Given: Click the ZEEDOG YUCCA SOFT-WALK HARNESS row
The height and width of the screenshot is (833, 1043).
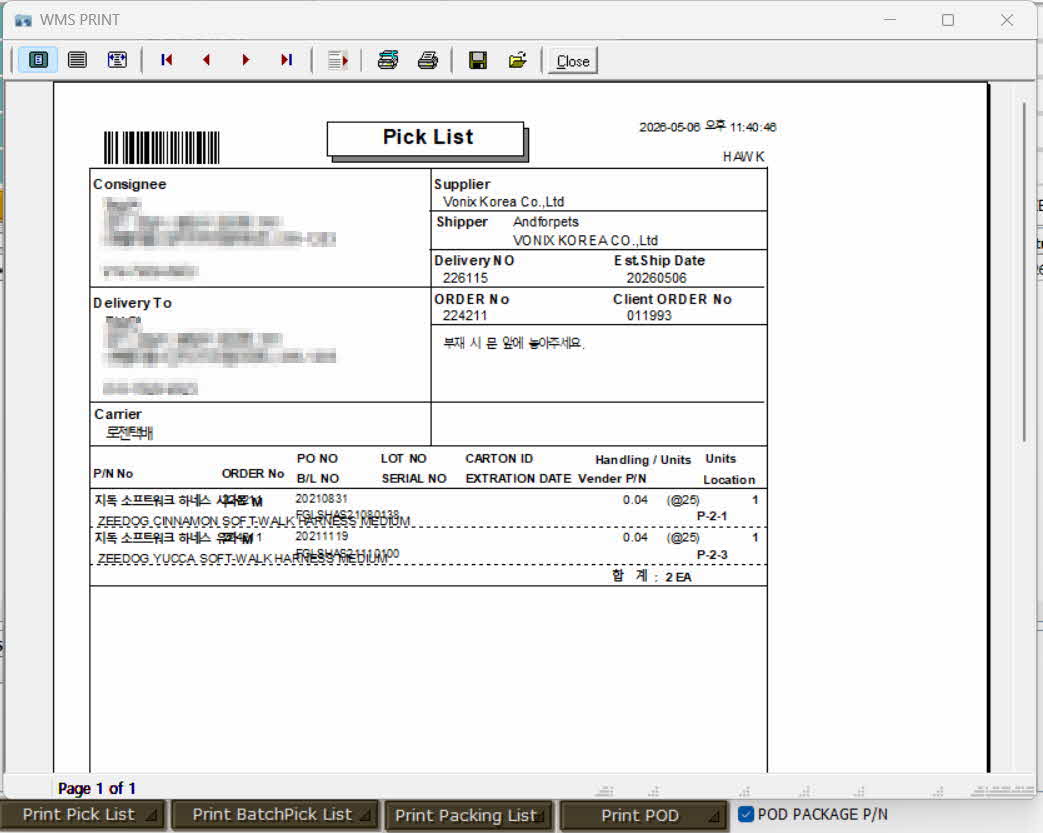Looking at the screenshot, I should click(x=428, y=547).
